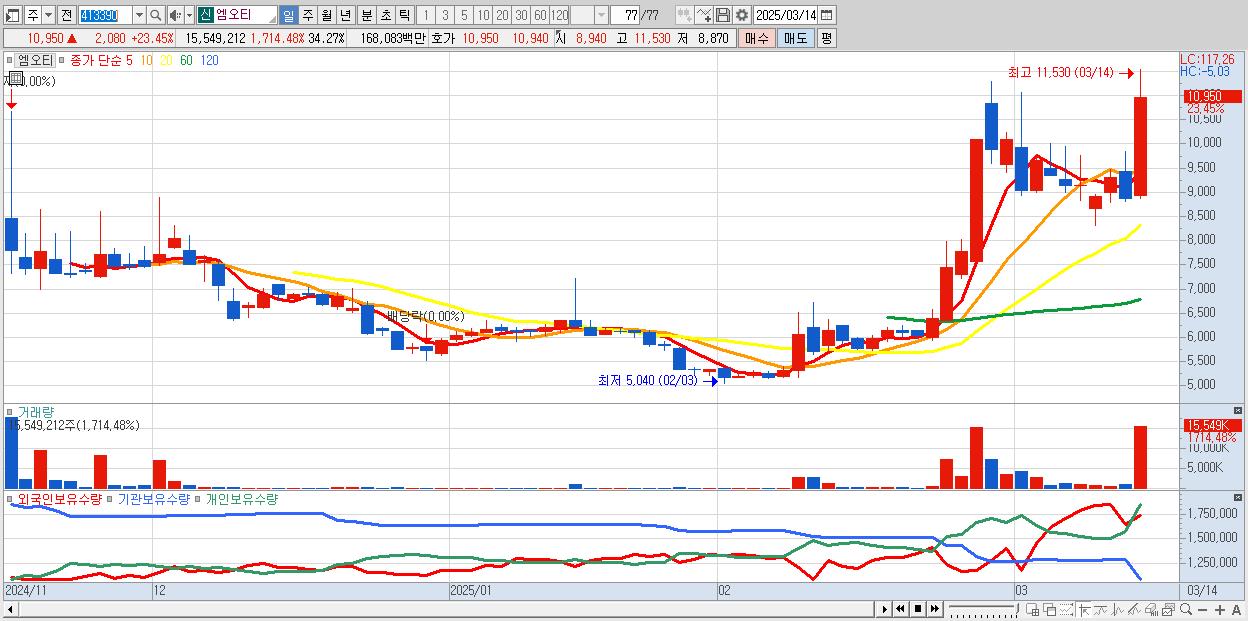This screenshot has width=1248, height=621.
Task: Click the split-window grid icon
Action: pos(1033,609)
